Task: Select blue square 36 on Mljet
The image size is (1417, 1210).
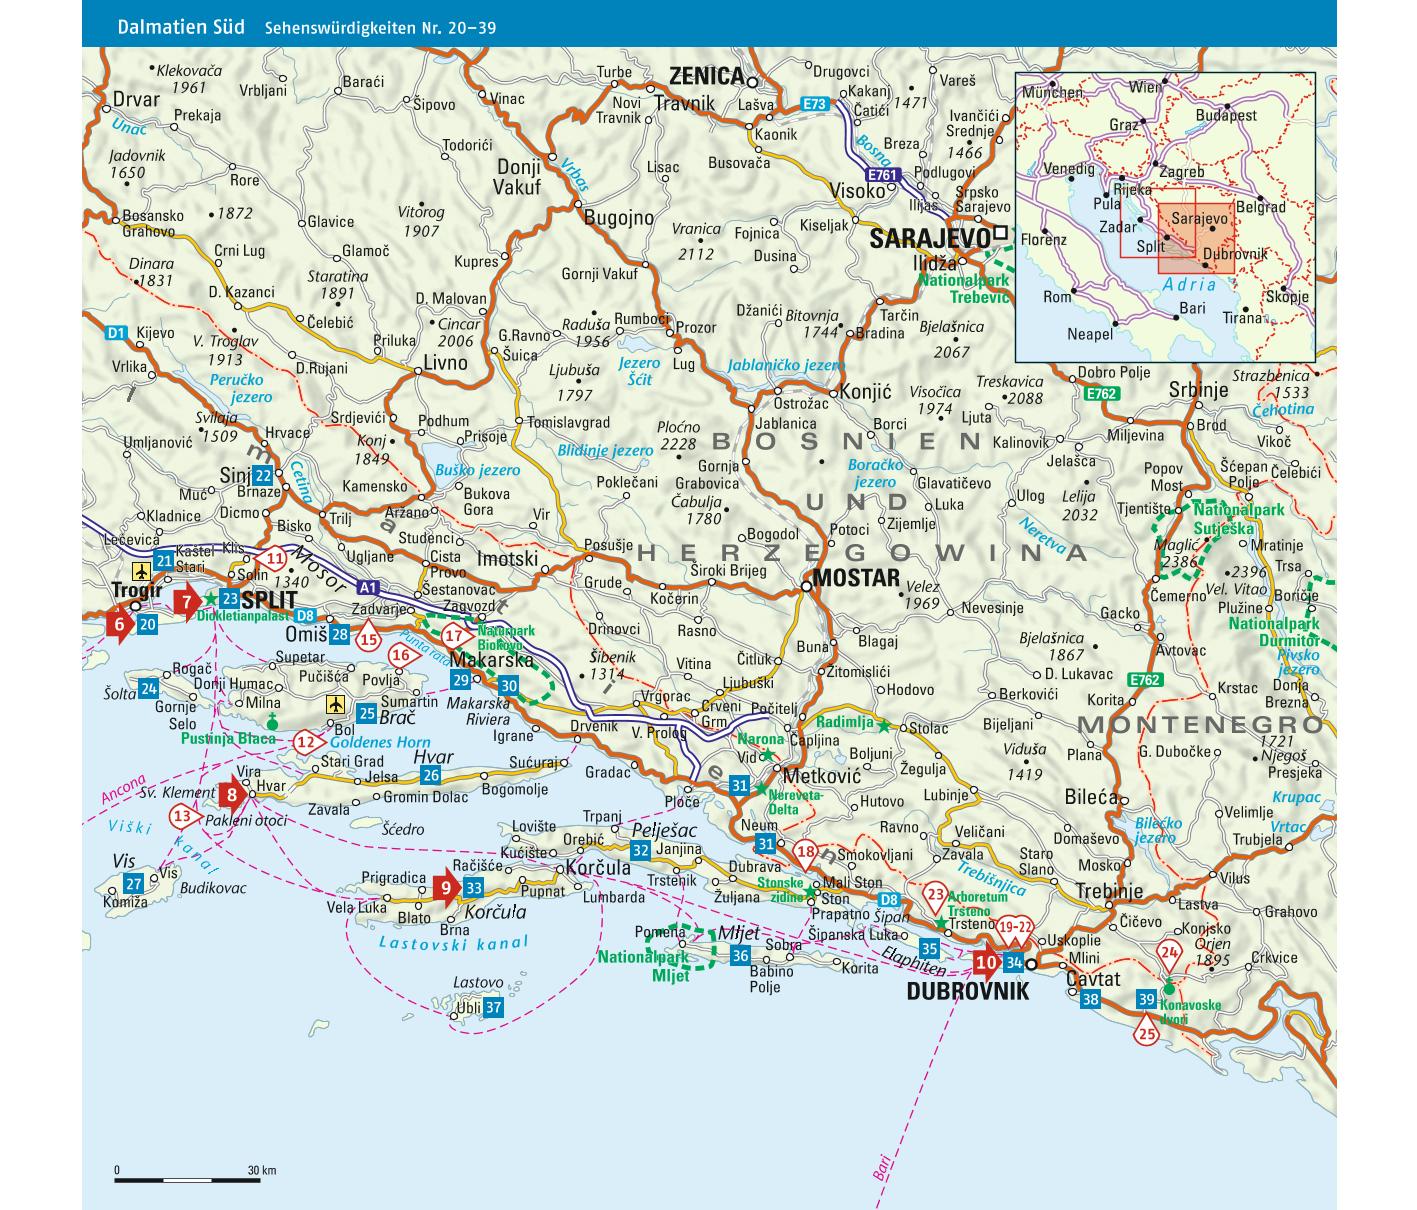Action: tap(740, 956)
